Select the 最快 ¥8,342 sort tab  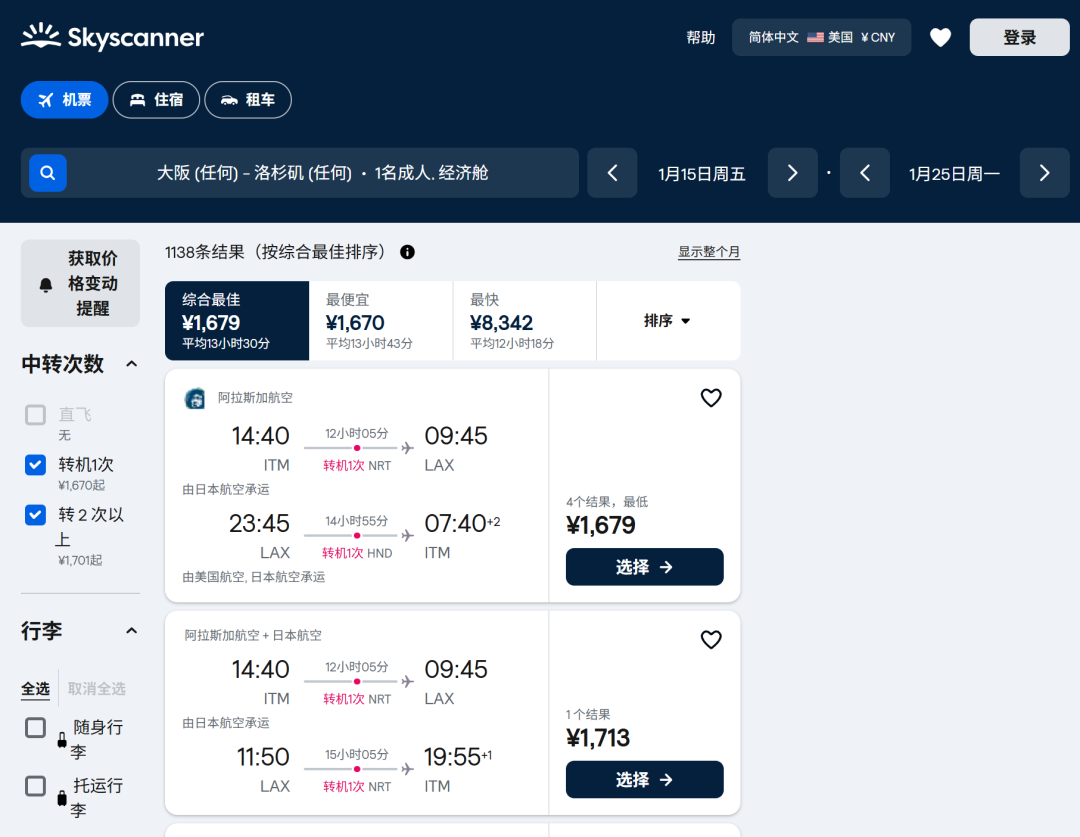[525, 321]
